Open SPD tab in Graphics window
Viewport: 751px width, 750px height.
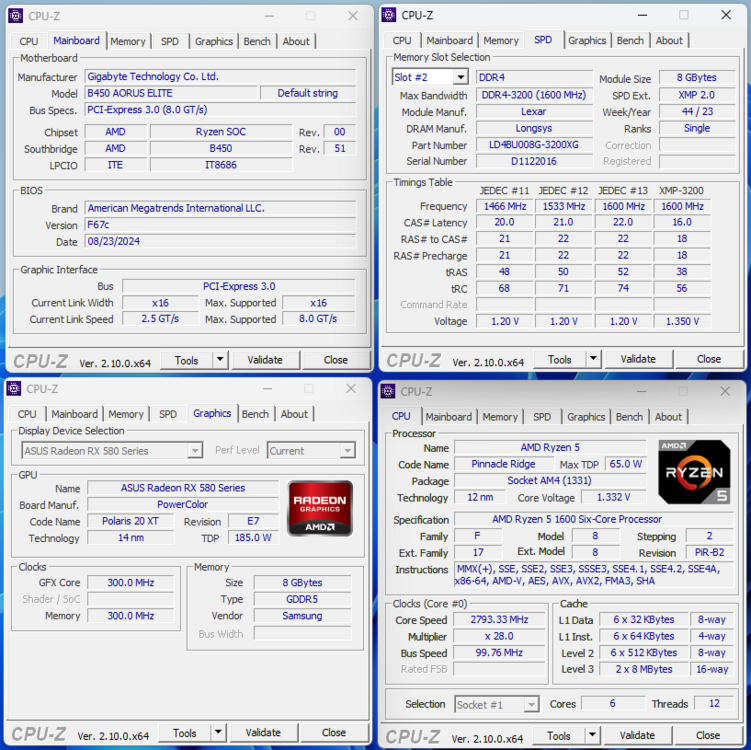[168, 414]
